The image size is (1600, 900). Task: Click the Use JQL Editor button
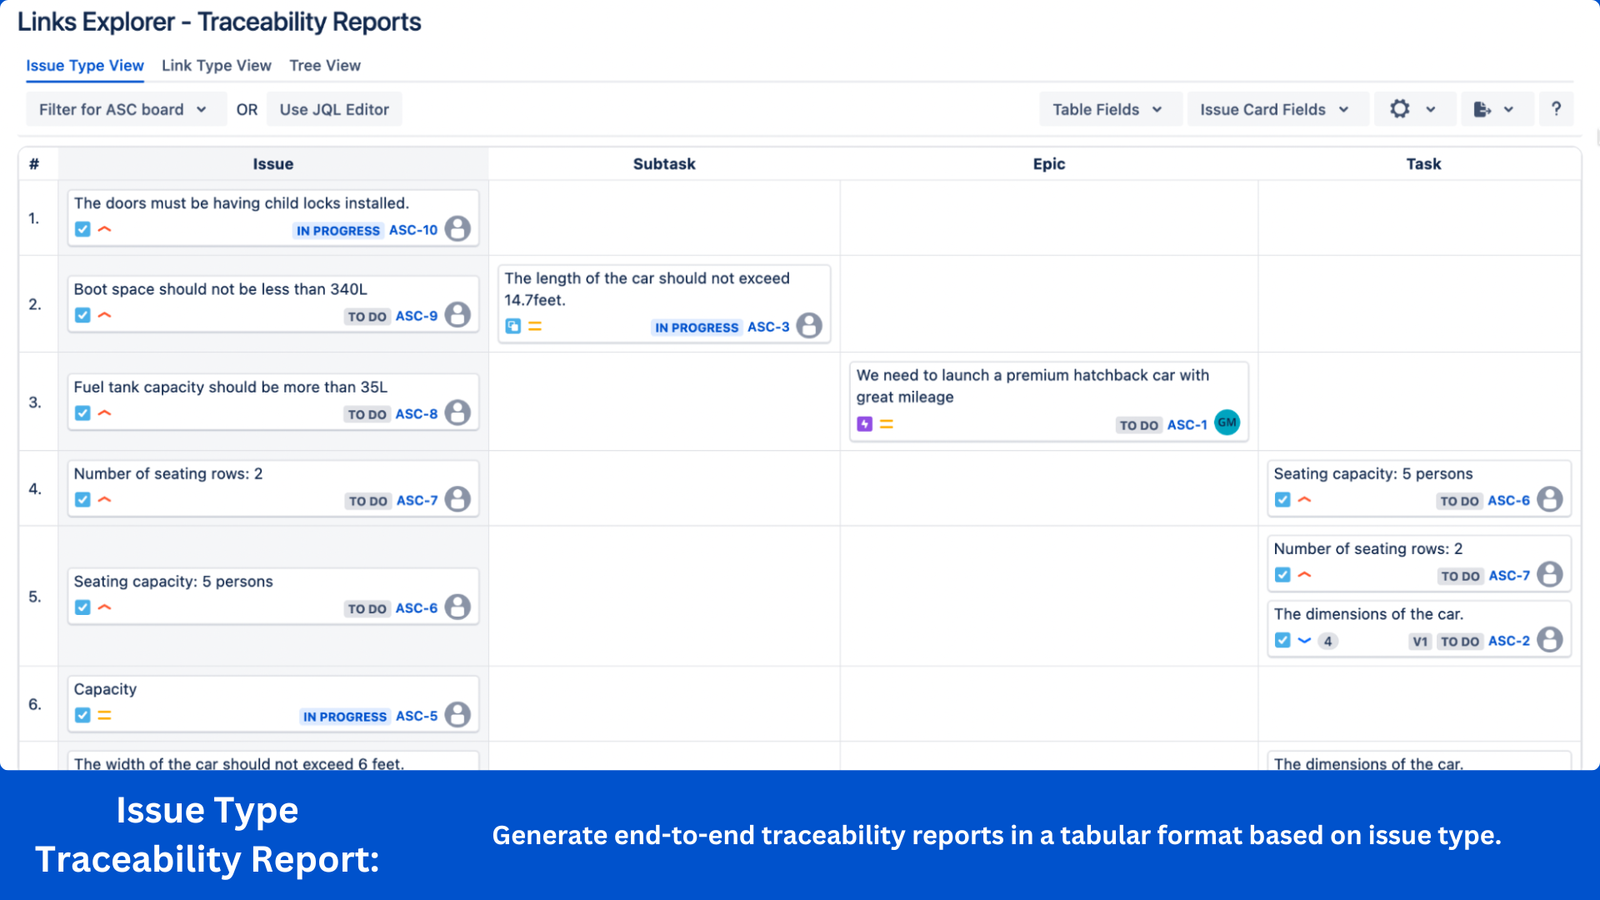(x=334, y=110)
